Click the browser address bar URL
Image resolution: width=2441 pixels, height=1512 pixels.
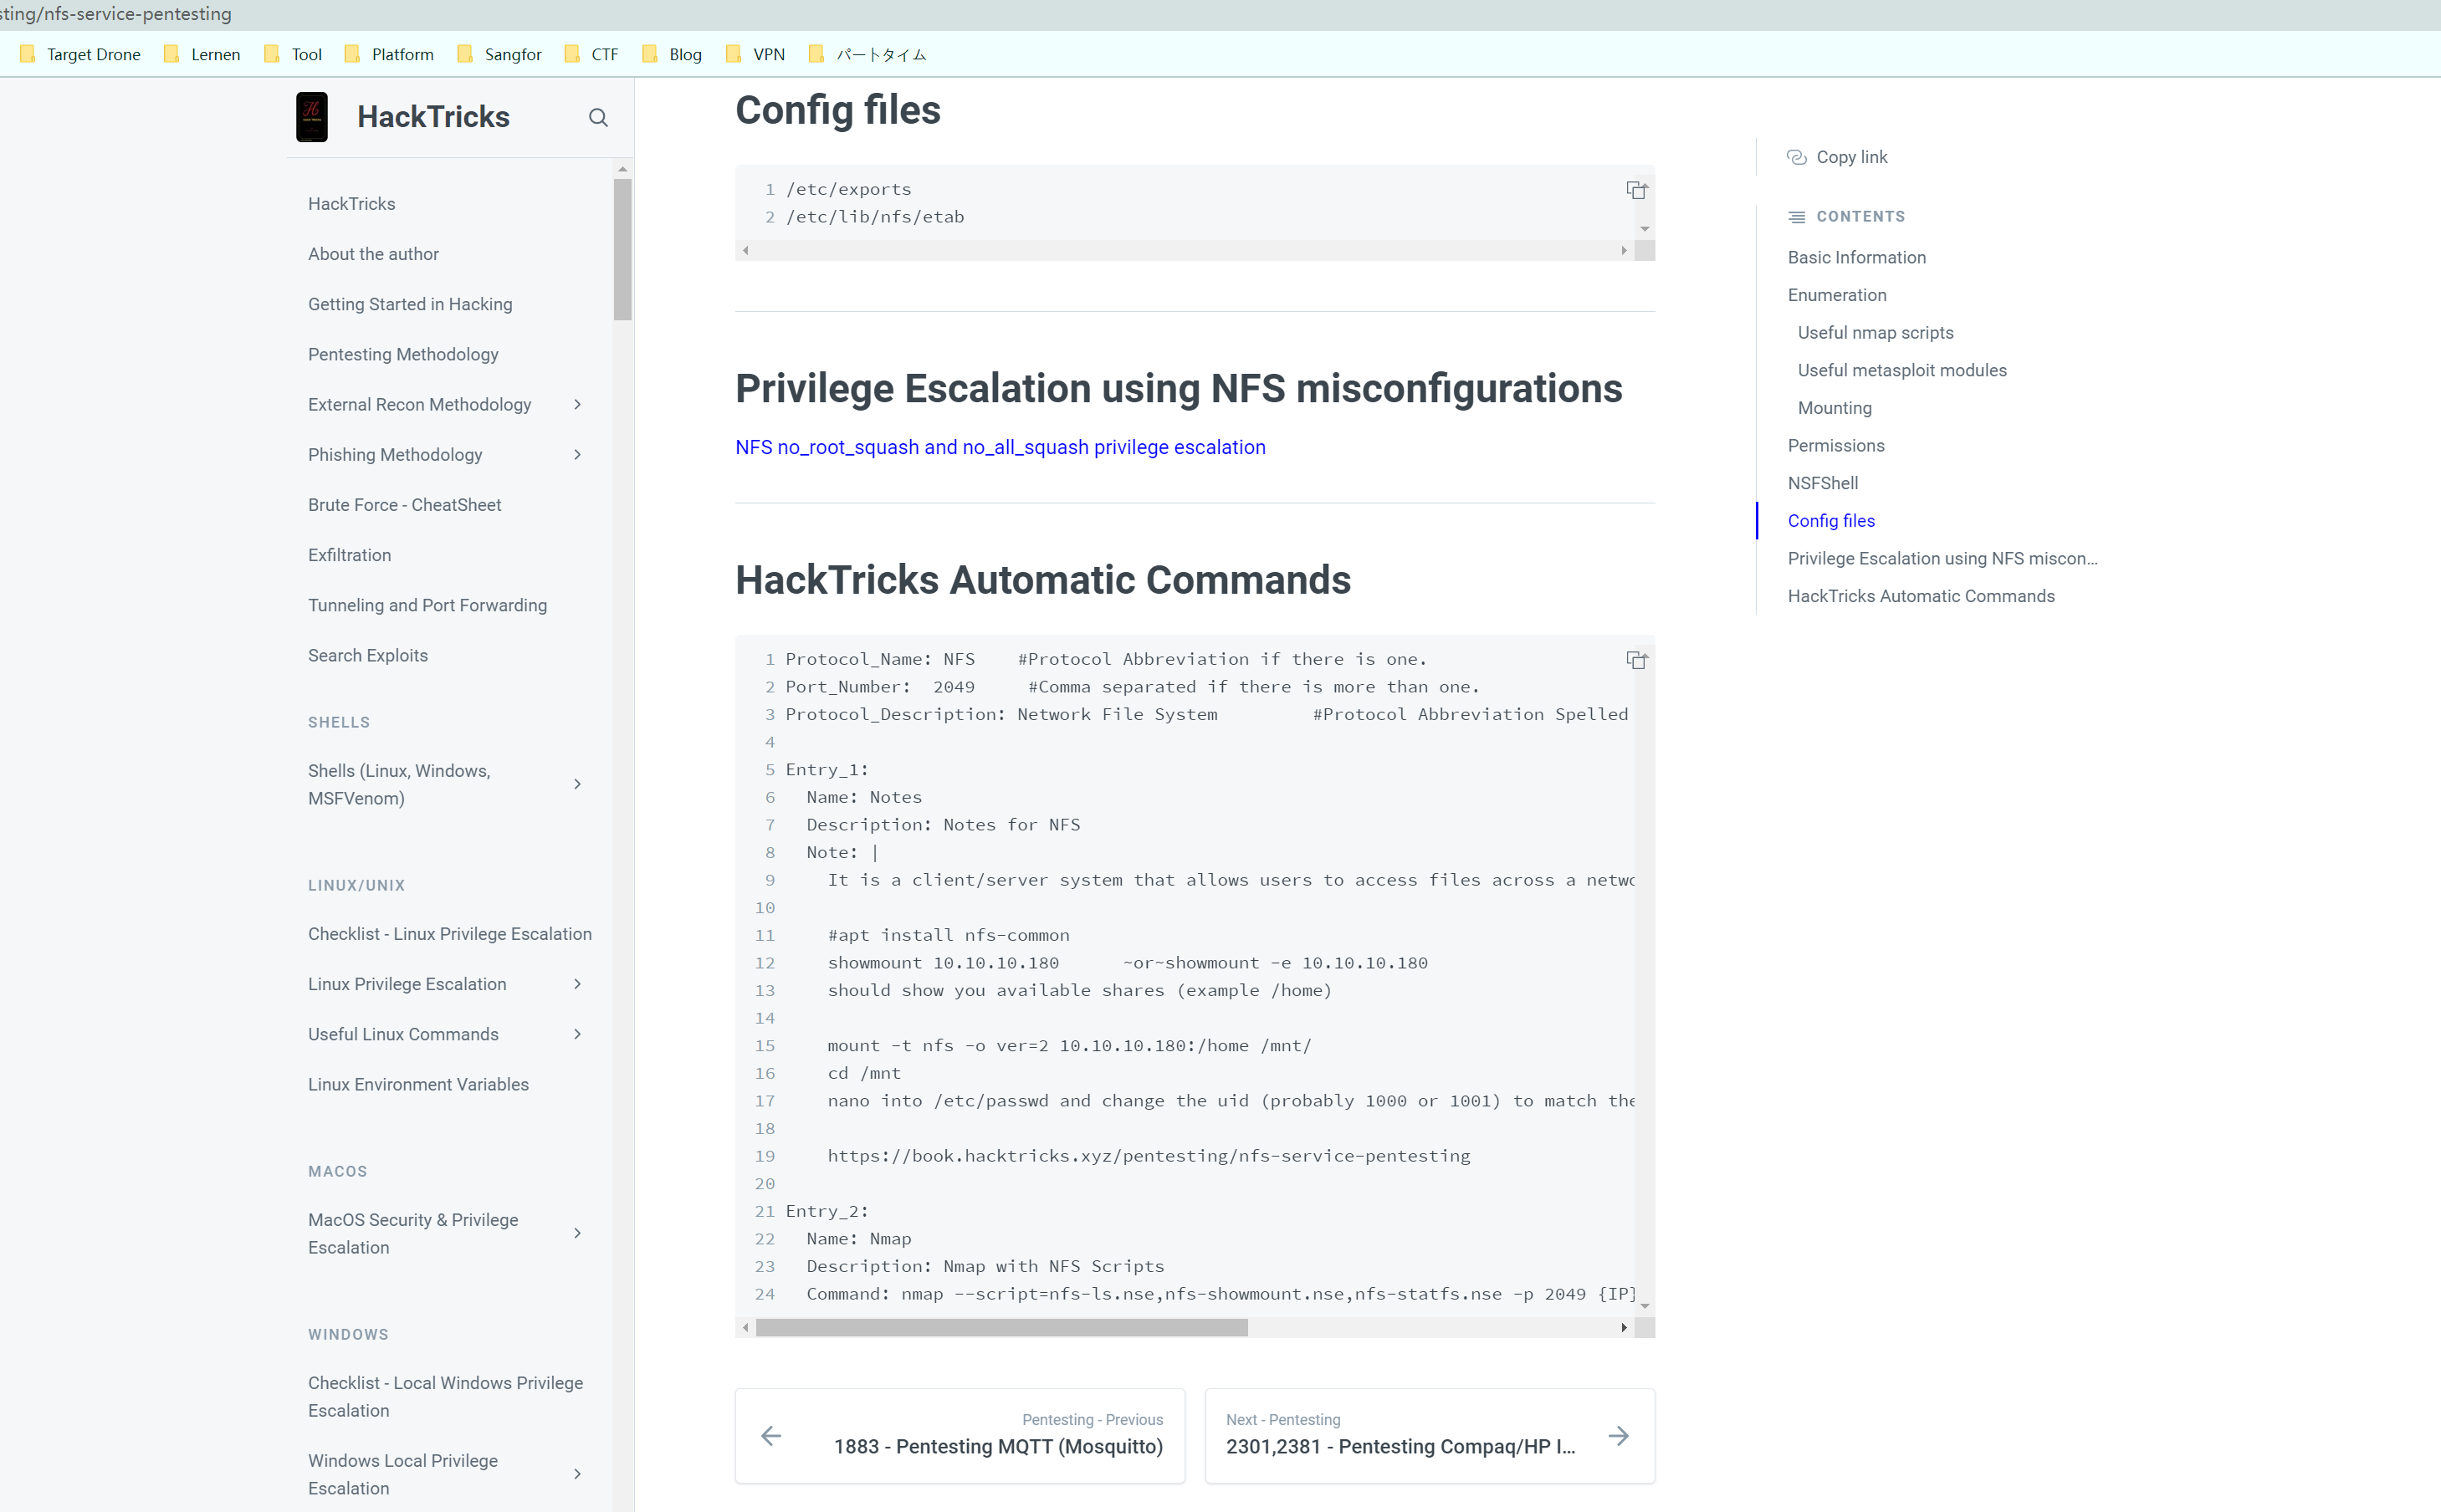pyautogui.click(x=116, y=14)
